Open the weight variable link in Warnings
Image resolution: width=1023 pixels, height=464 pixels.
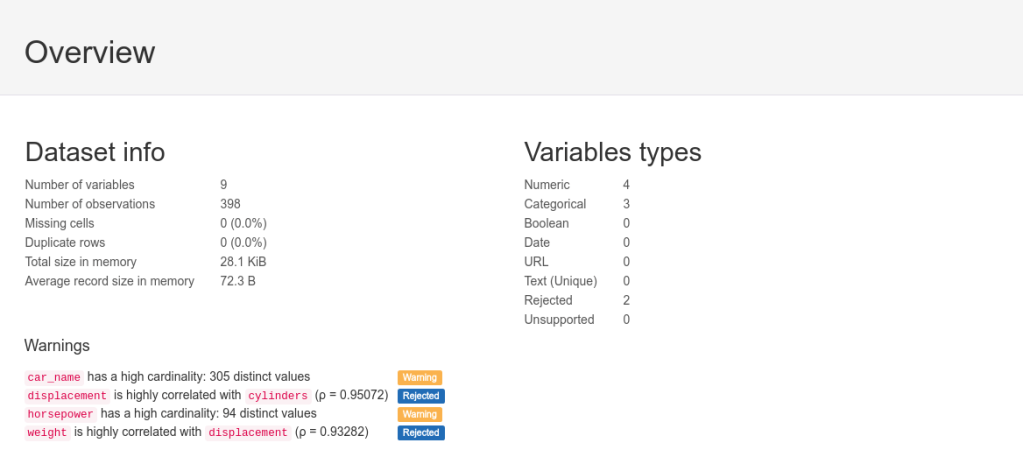pyautogui.click(x=48, y=432)
